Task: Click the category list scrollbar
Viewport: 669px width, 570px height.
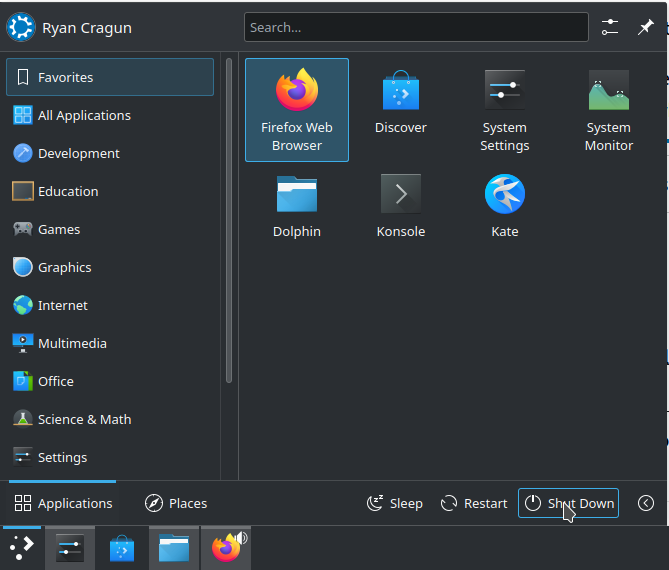Action: point(229,221)
